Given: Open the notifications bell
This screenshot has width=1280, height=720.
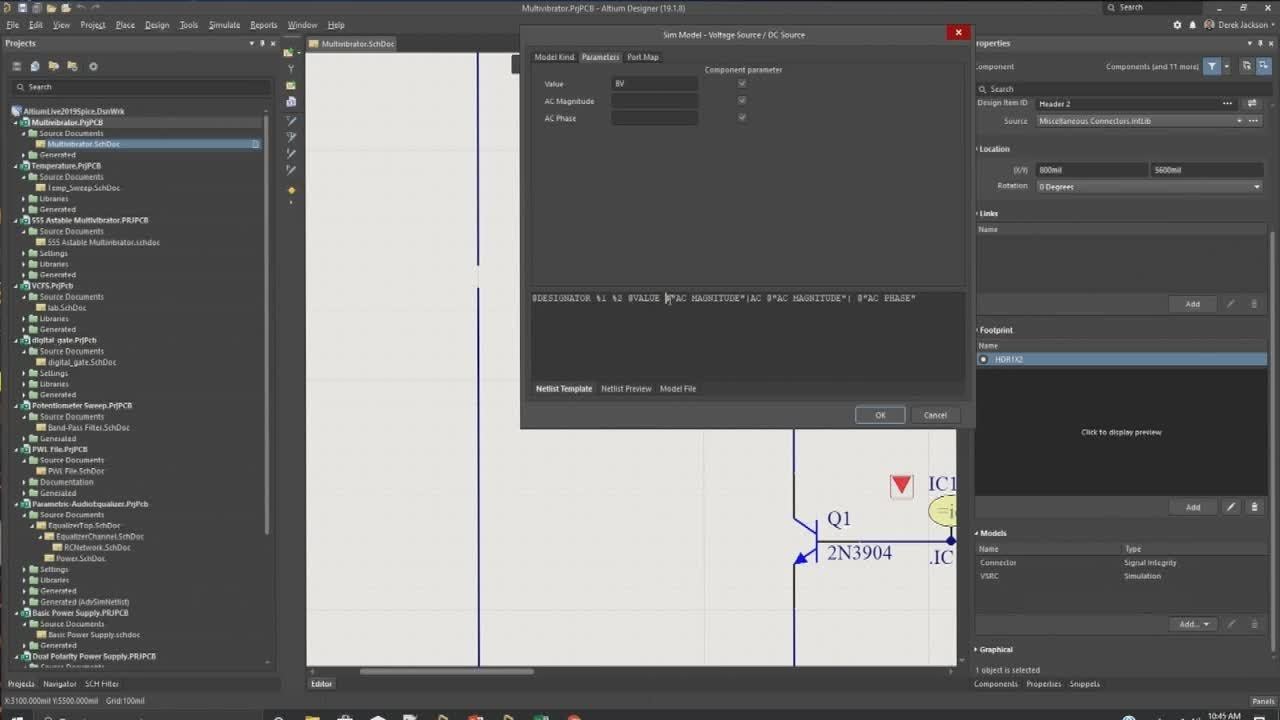Looking at the screenshot, I should point(1193,24).
